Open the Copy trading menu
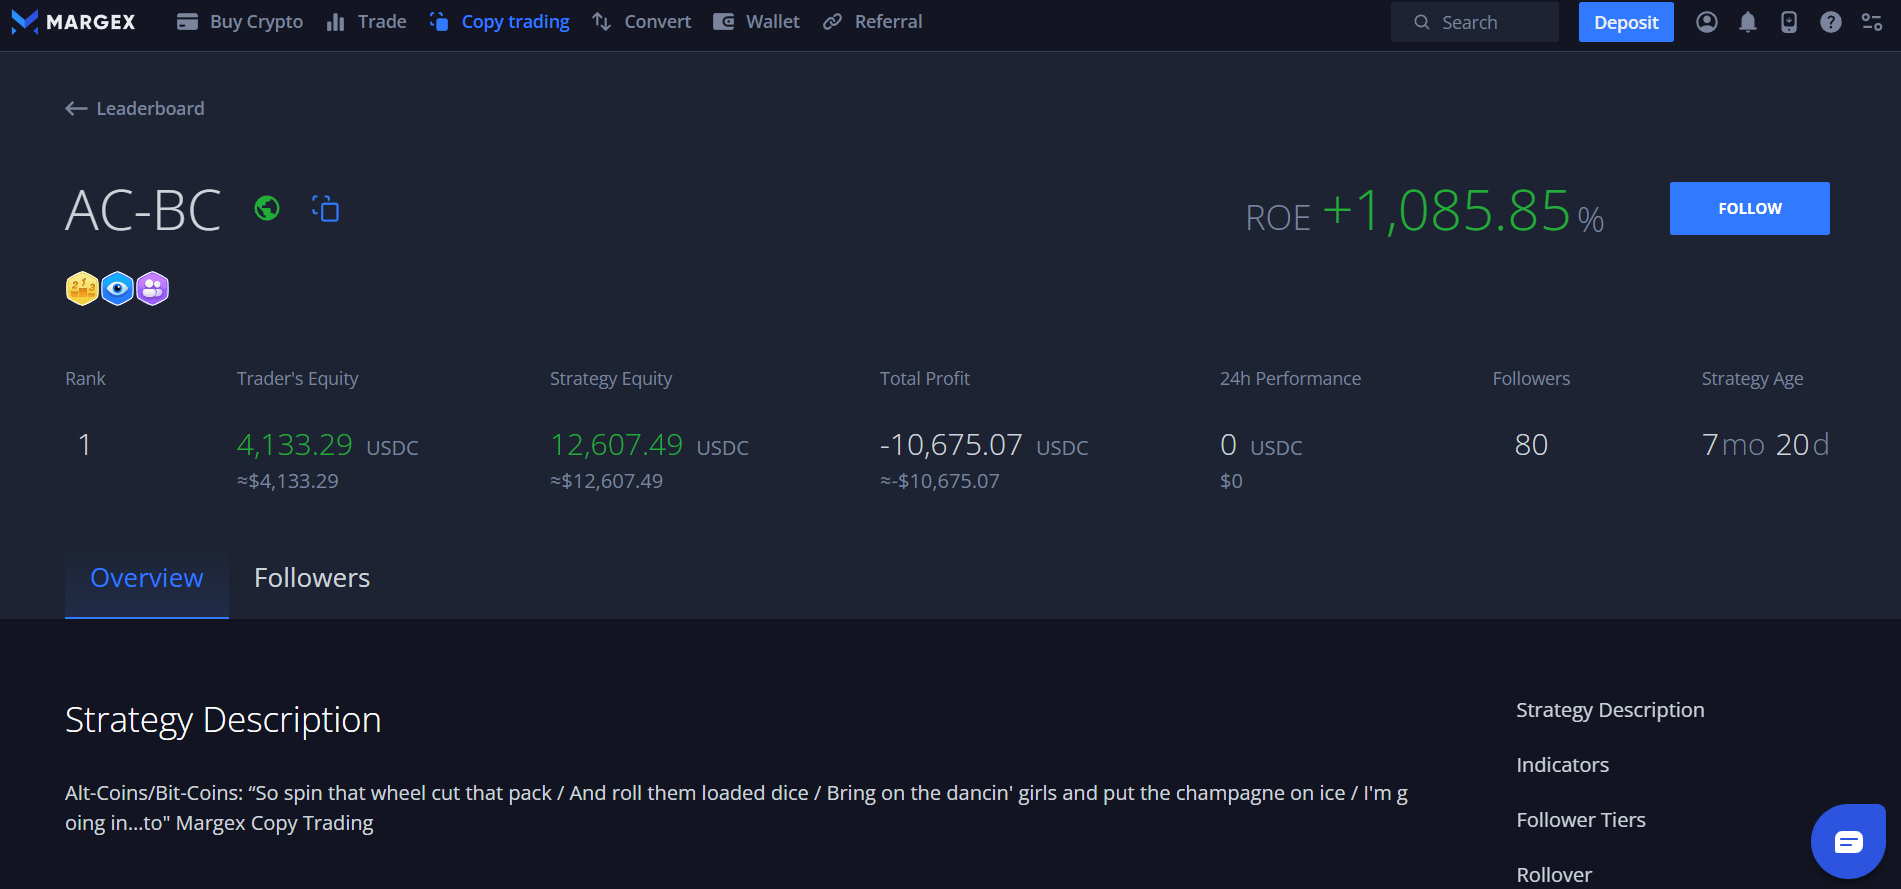Viewport: 1901px width, 889px height. 500,22
